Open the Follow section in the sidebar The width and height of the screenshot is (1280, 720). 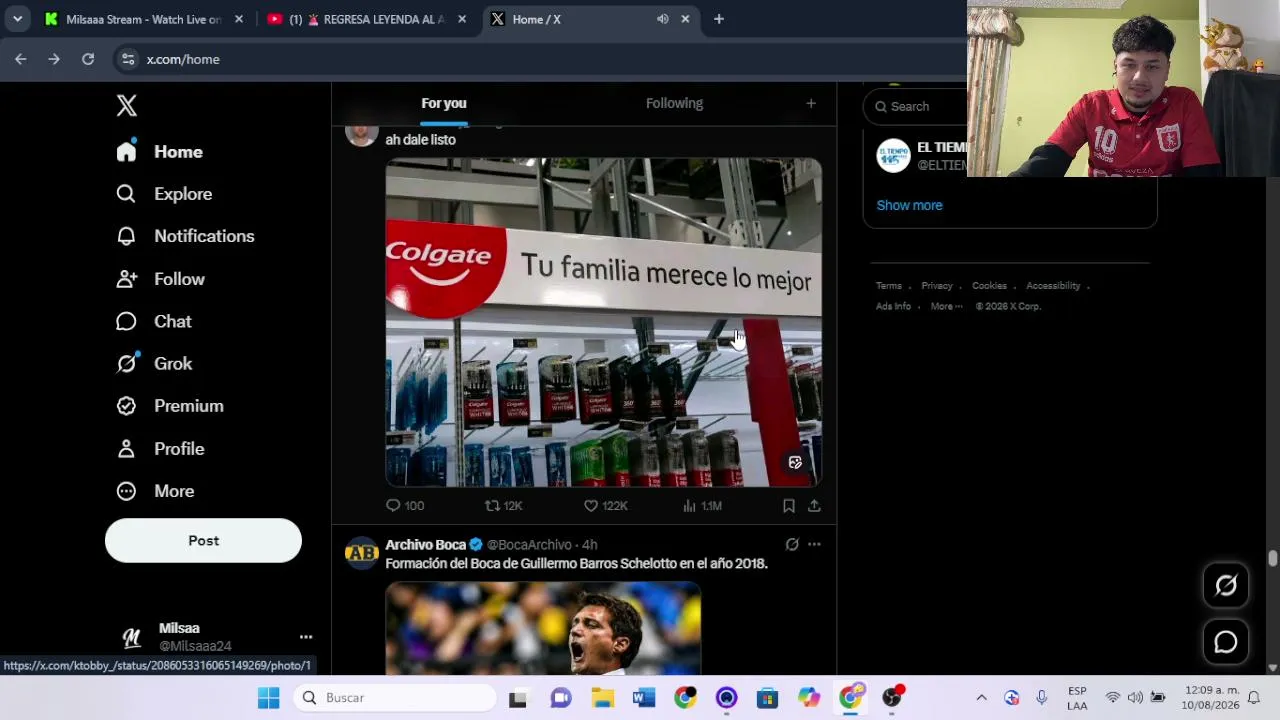[x=160, y=279]
